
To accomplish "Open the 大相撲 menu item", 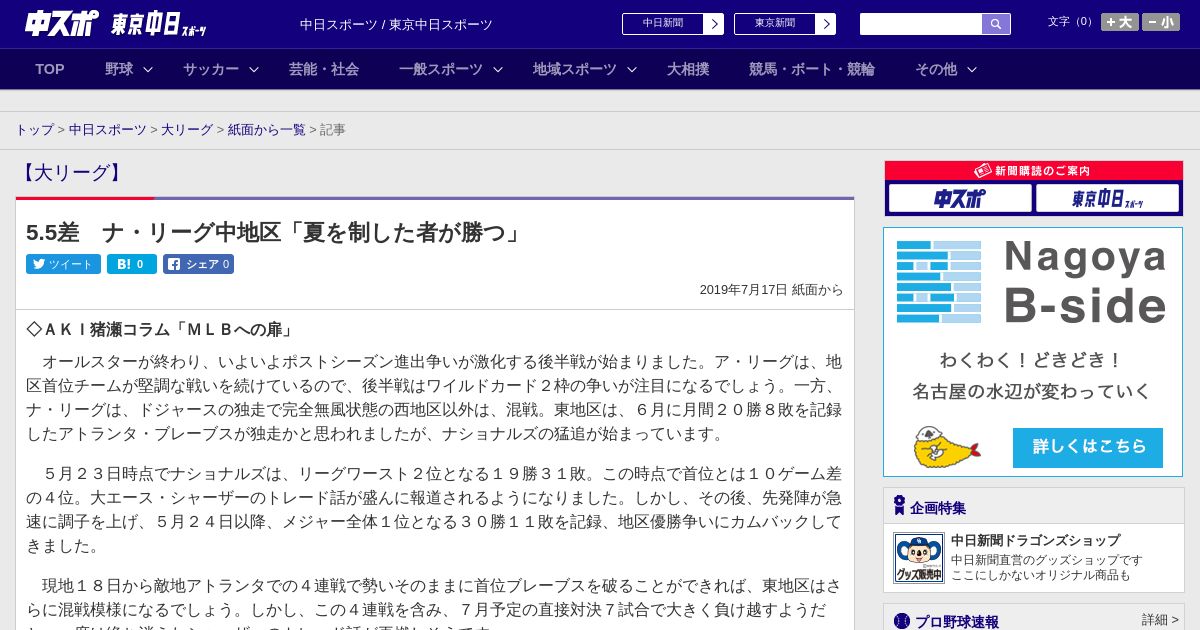I will (x=688, y=69).
